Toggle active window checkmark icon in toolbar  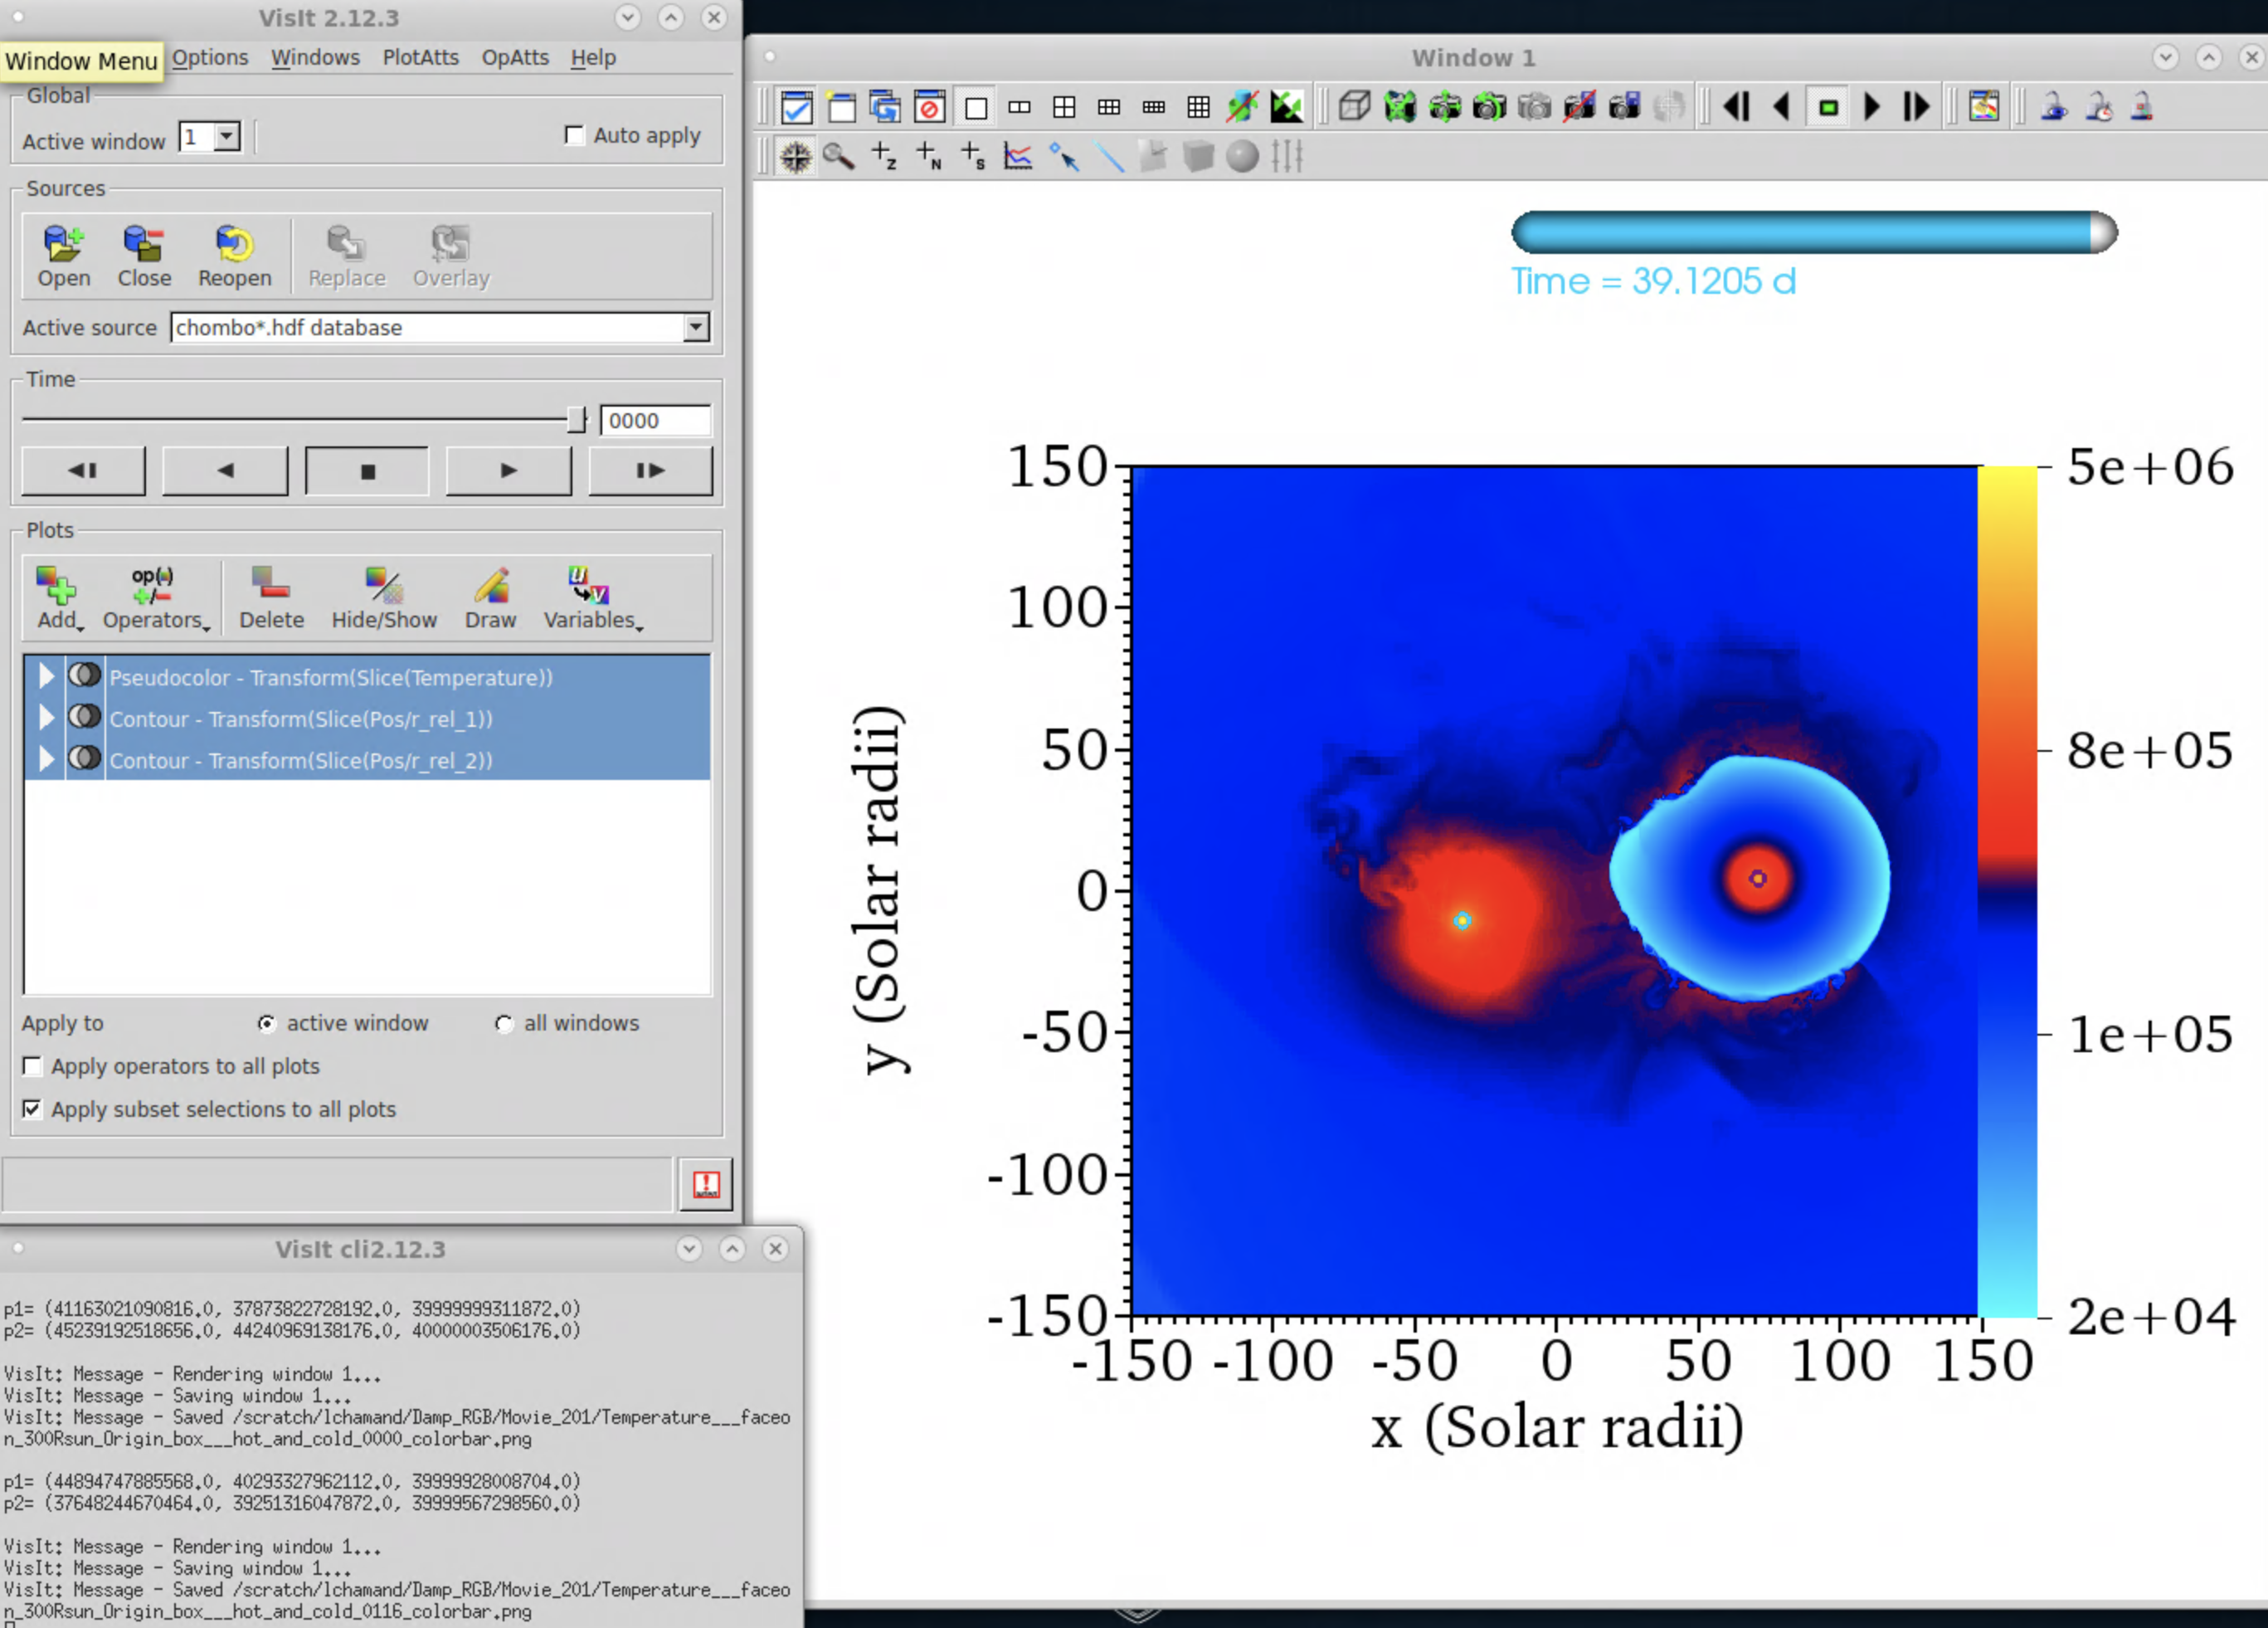(796, 106)
